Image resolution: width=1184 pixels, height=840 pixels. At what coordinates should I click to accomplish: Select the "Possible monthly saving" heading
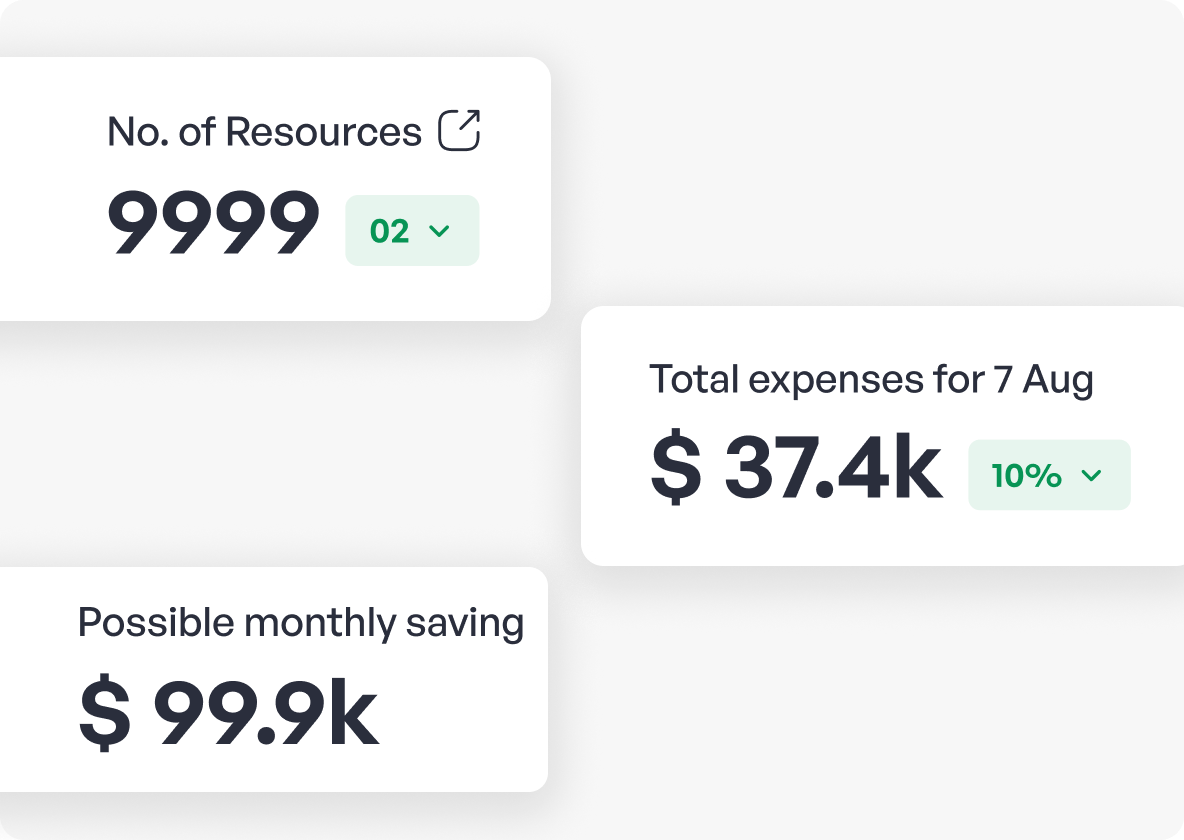click(300, 623)
